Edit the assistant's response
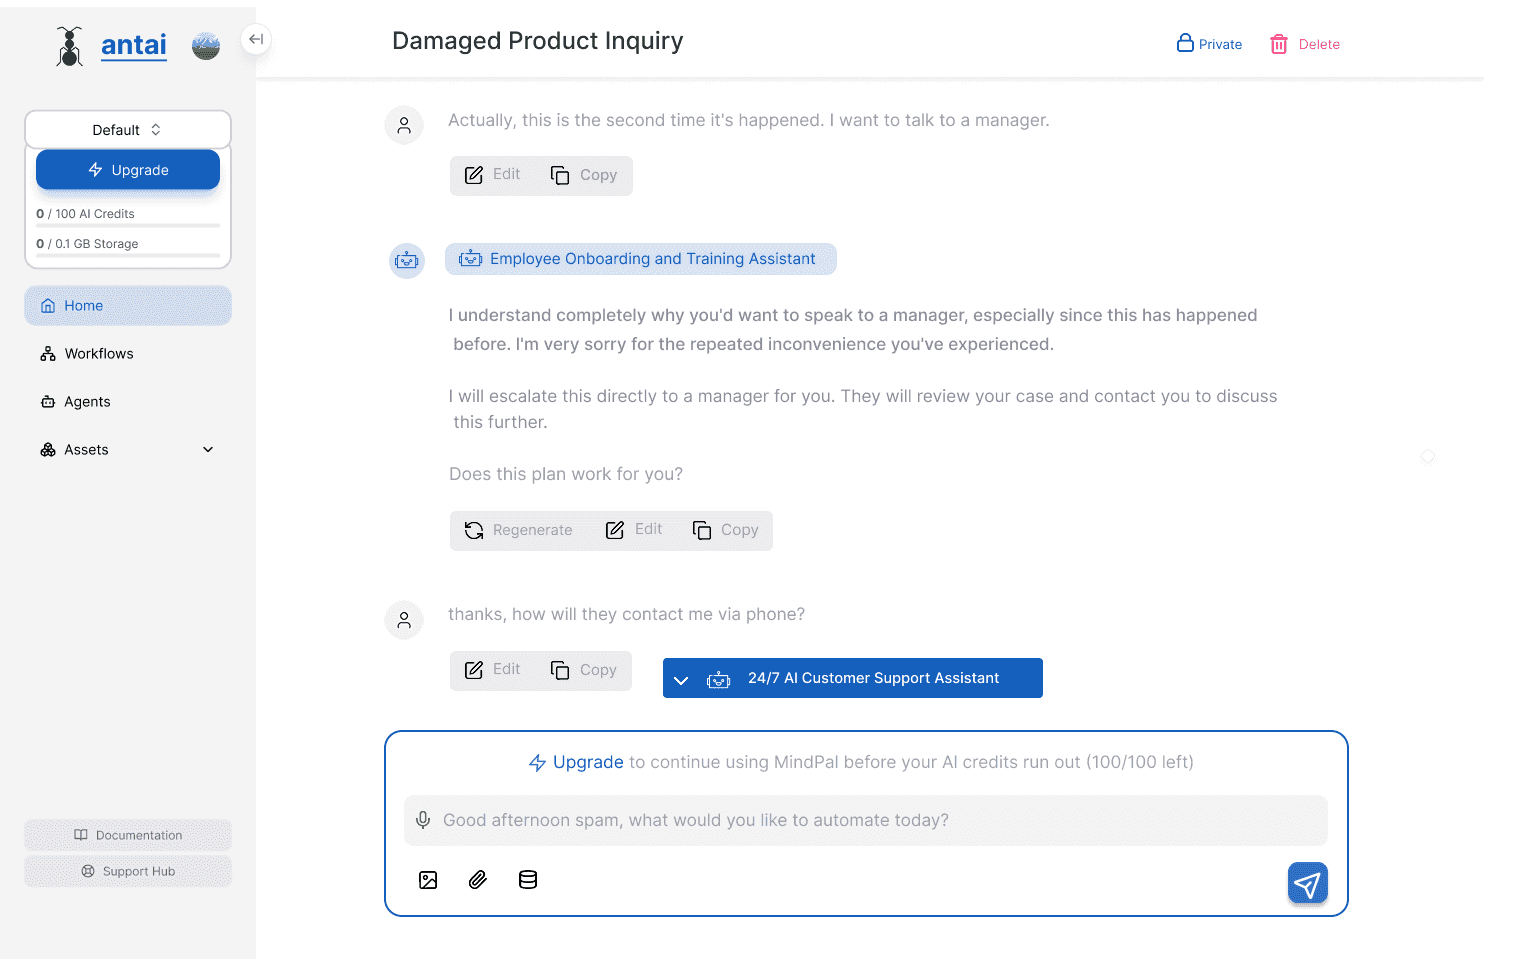Viewport: 1533px width, 959px height. click(x=634, y=530)
